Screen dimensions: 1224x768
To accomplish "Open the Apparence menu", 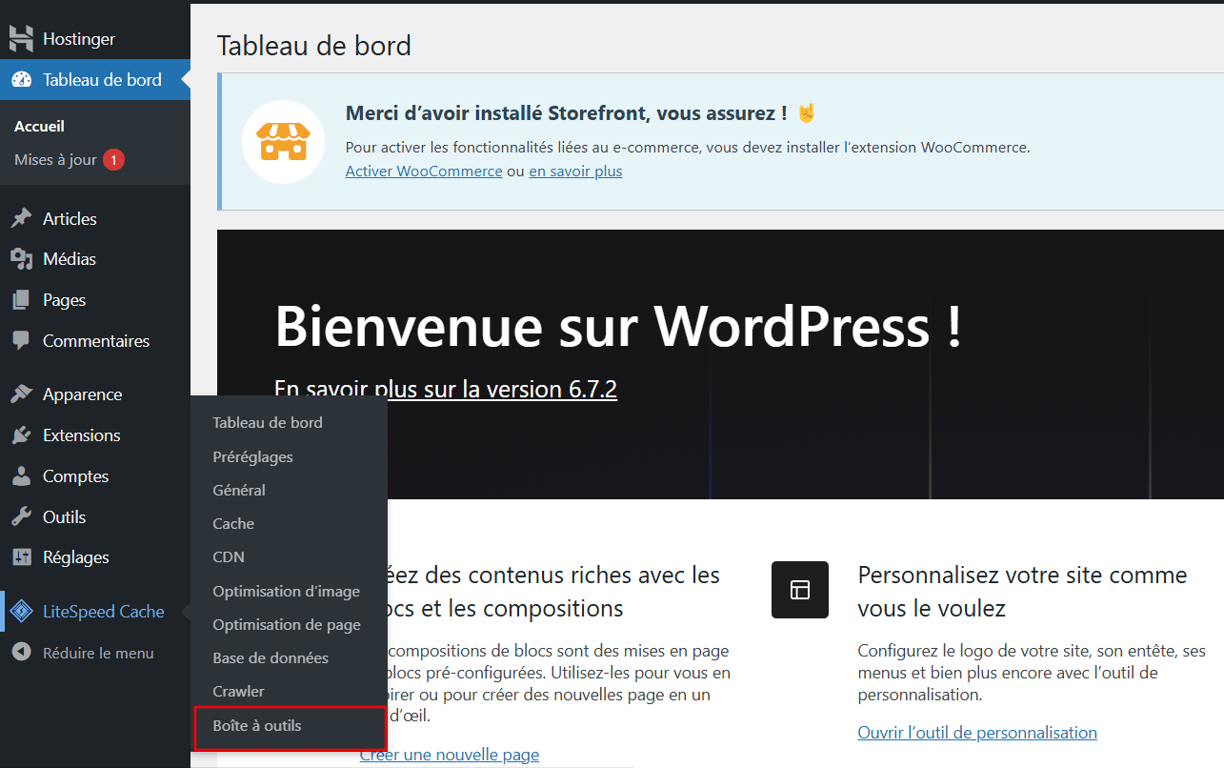I will pyautogui.click(x=95, y=394).
